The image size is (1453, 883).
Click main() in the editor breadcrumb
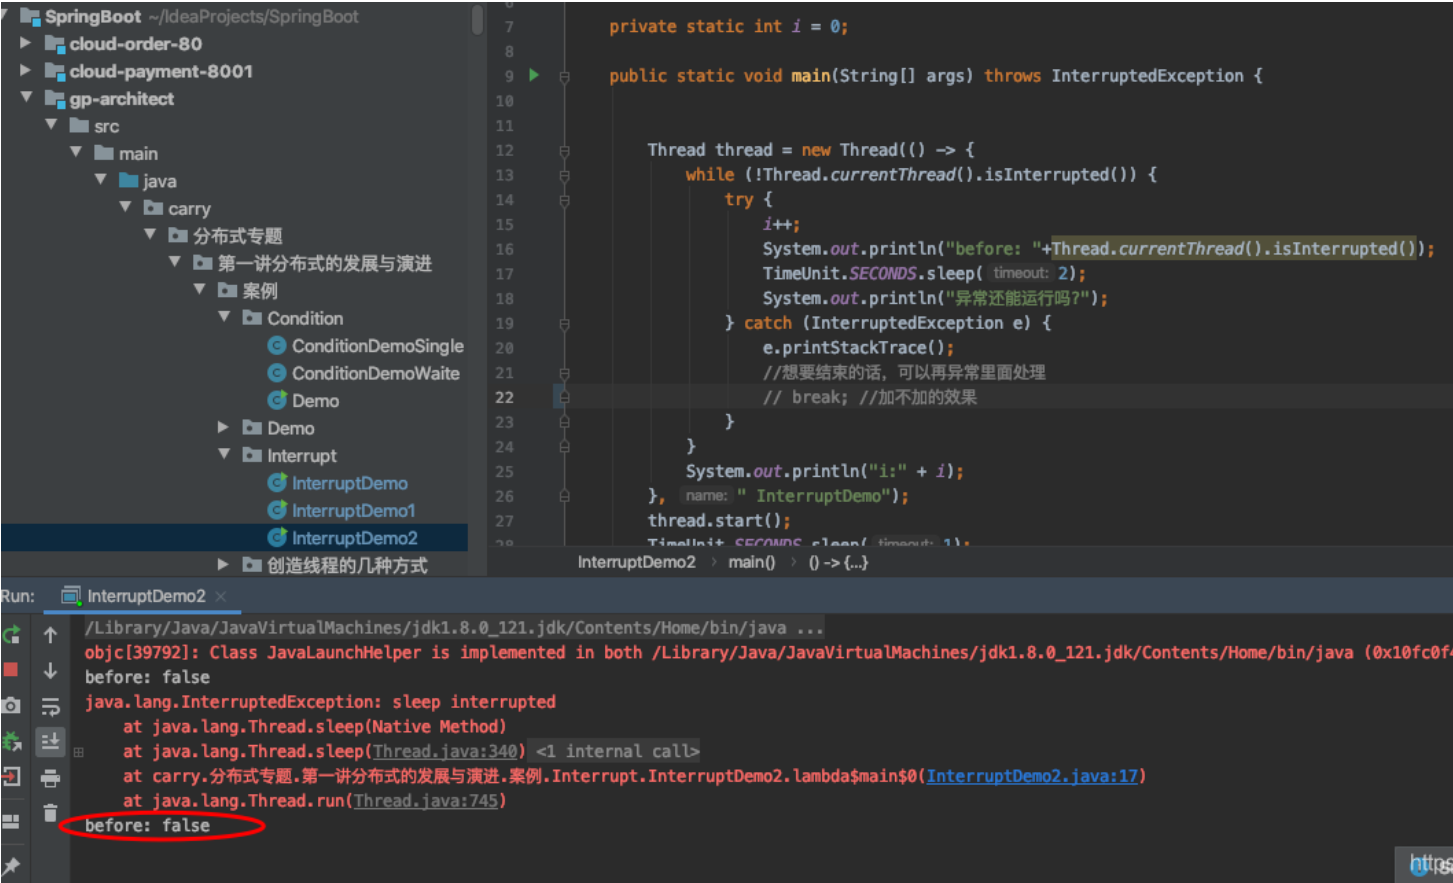(x=751, y=562)
